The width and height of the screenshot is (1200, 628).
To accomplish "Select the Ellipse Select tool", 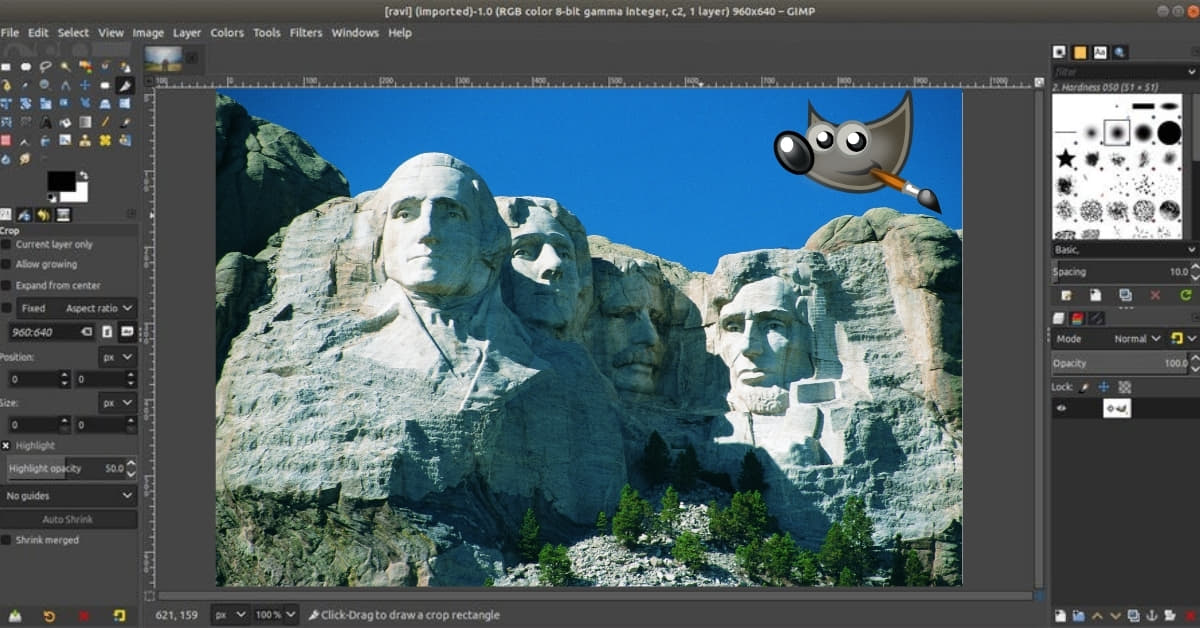I will click(x=26, y=67).
